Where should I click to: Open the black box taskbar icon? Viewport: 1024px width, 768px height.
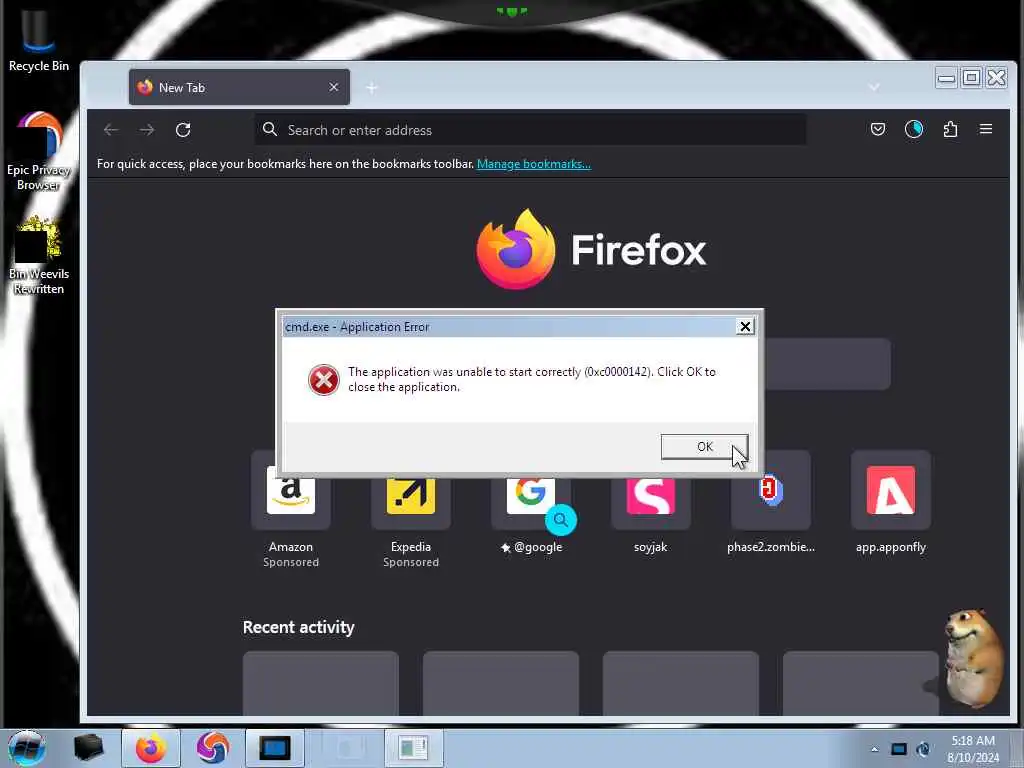(x=88, y=748)
